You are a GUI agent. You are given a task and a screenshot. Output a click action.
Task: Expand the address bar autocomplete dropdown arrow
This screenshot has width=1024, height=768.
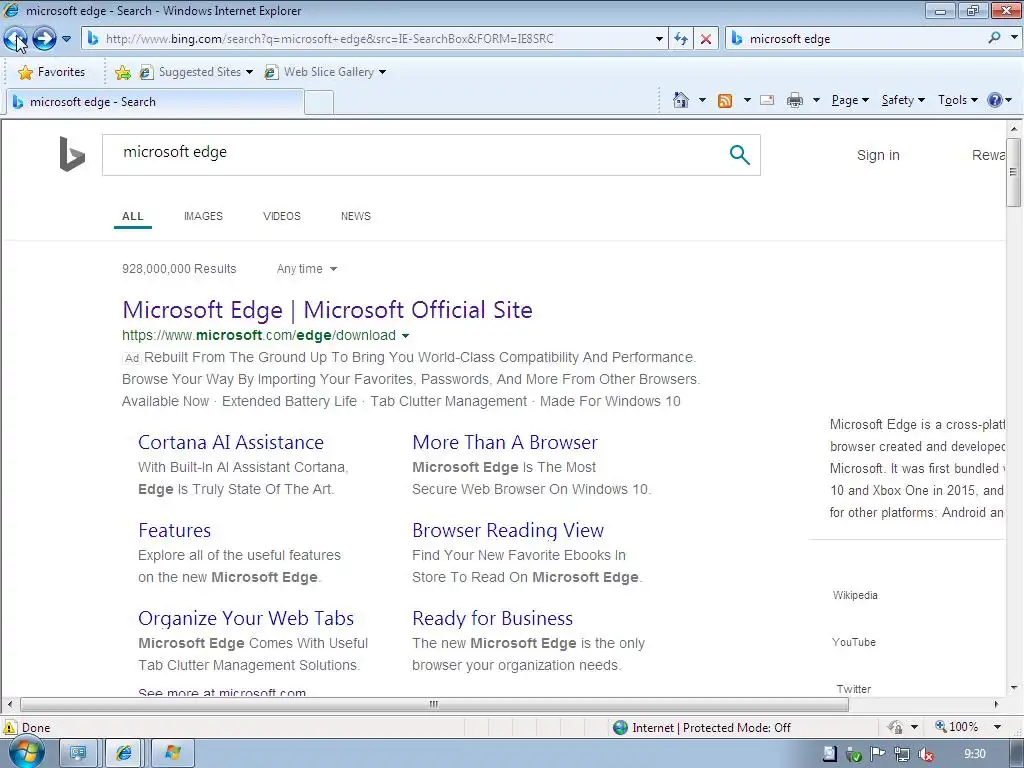click(659, 39)
